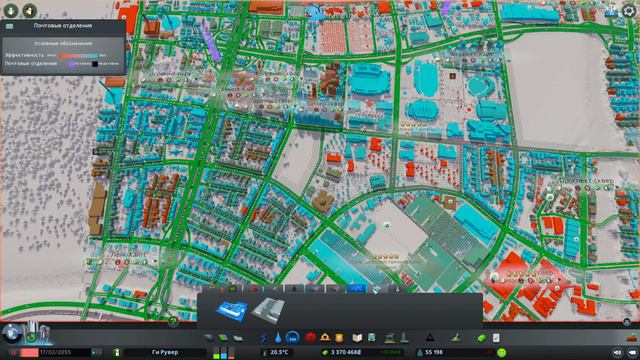Click the green Milestones progress circle icon
Viewport: 640px width, 360px height.
31,338
